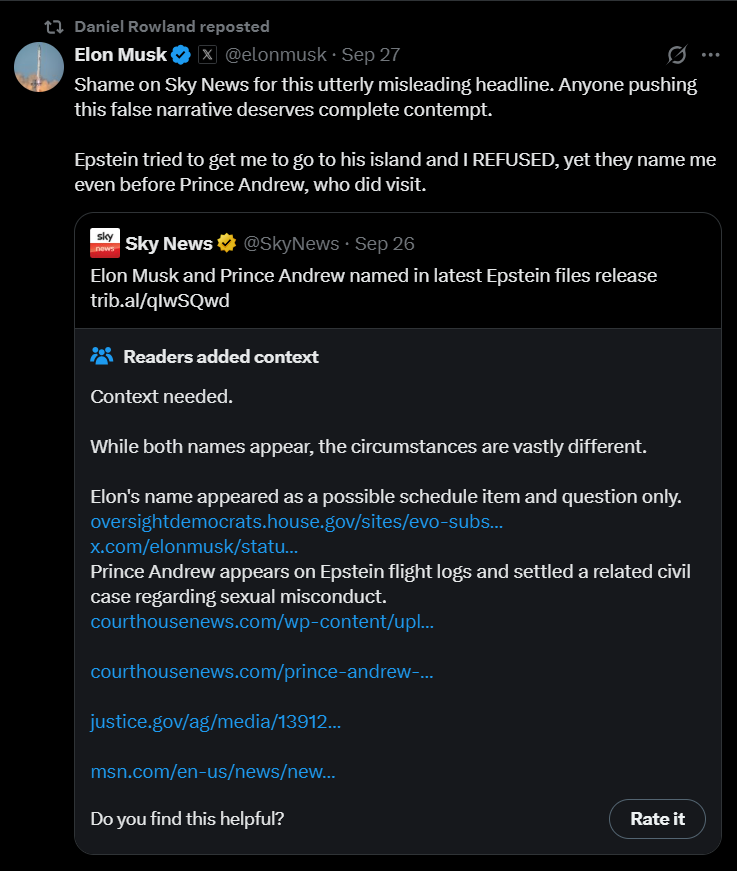Open the trib.al/qIwSQwd article link
737x871 pixels.
click(160, 300)
